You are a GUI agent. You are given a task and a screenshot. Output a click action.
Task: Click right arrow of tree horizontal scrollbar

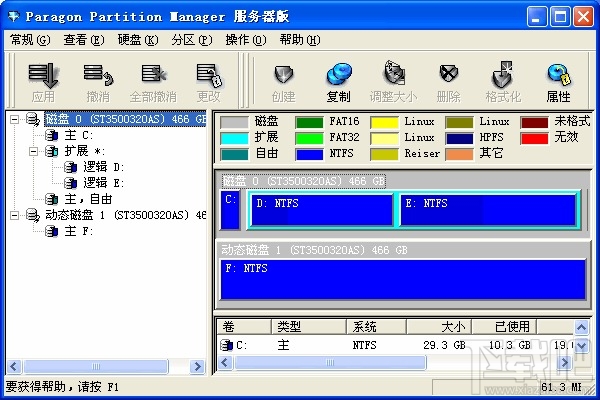197,367
